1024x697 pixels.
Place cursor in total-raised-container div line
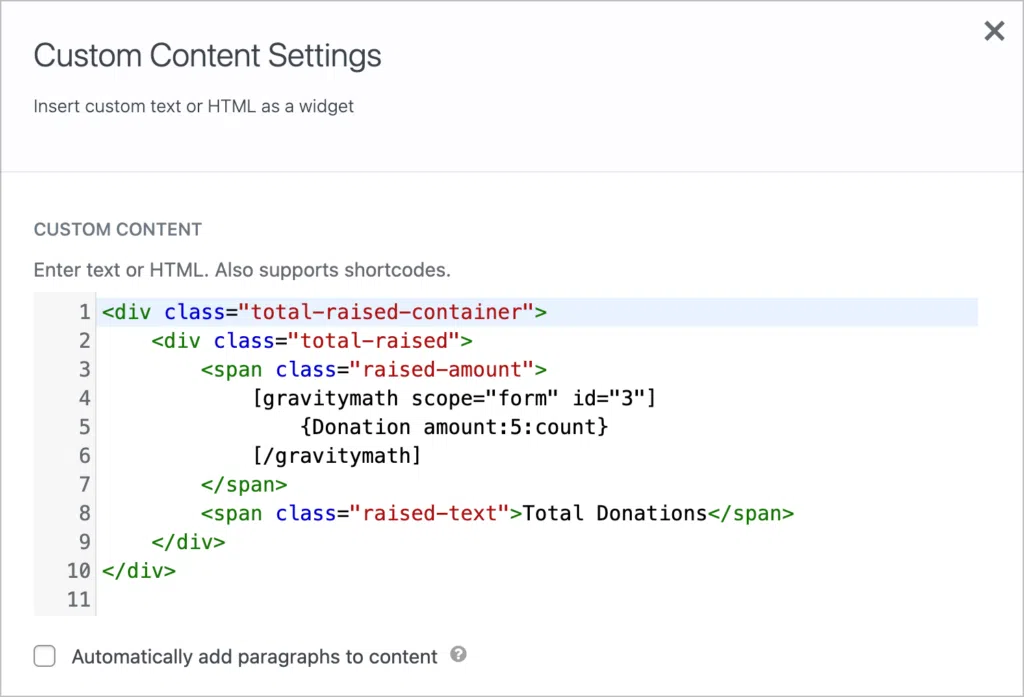point(324,312)
